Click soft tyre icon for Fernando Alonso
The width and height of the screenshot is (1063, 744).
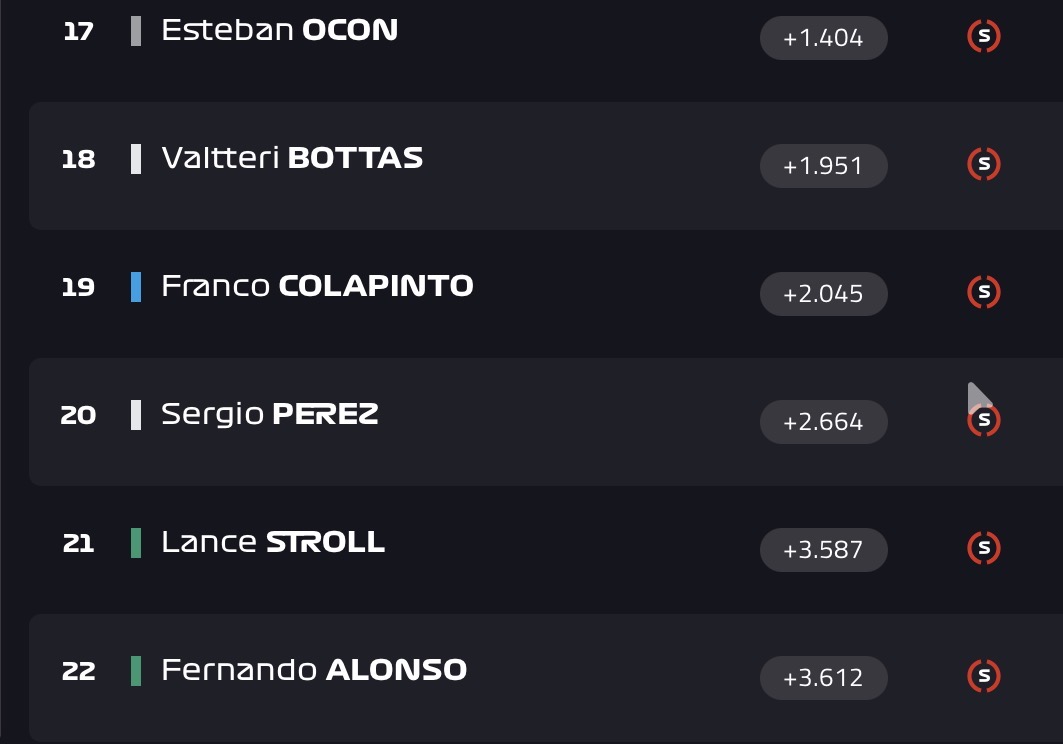pyautogui.click(x=984, y=676)
